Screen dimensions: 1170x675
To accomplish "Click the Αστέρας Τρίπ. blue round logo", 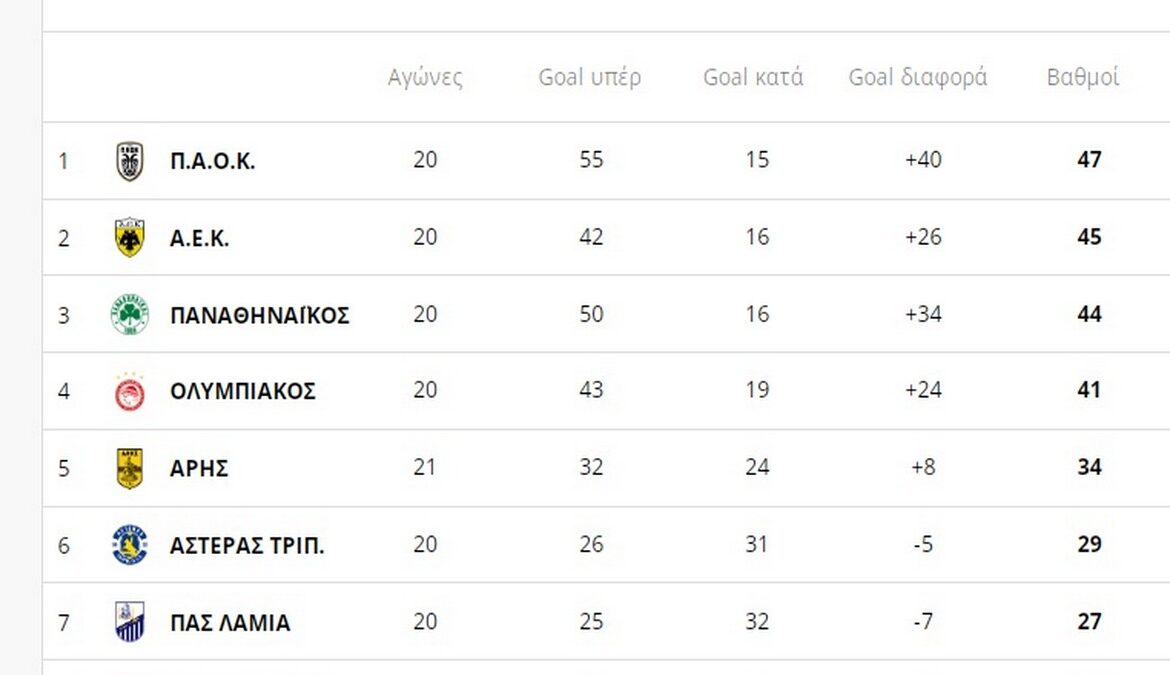I will (x=130, y=545).
